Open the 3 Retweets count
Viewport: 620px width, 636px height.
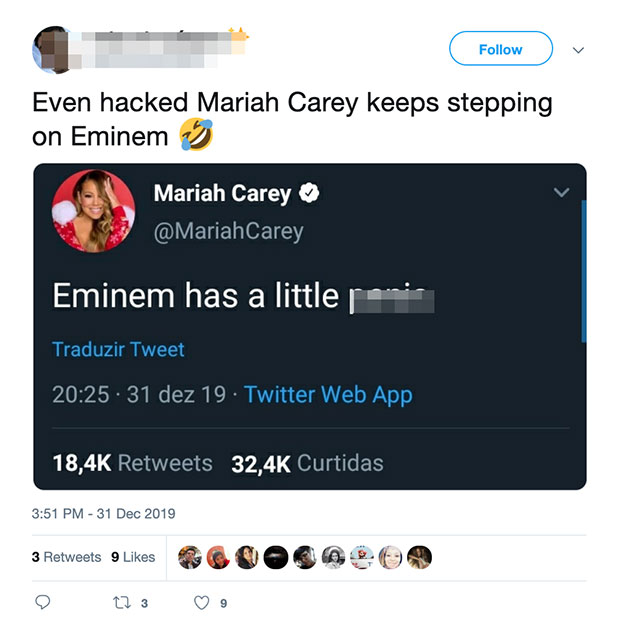point(66,557)
